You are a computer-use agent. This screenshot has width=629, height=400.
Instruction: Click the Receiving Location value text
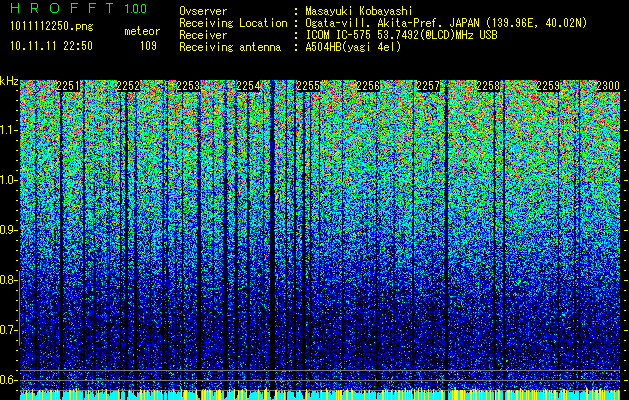click(x=446, y=23)
